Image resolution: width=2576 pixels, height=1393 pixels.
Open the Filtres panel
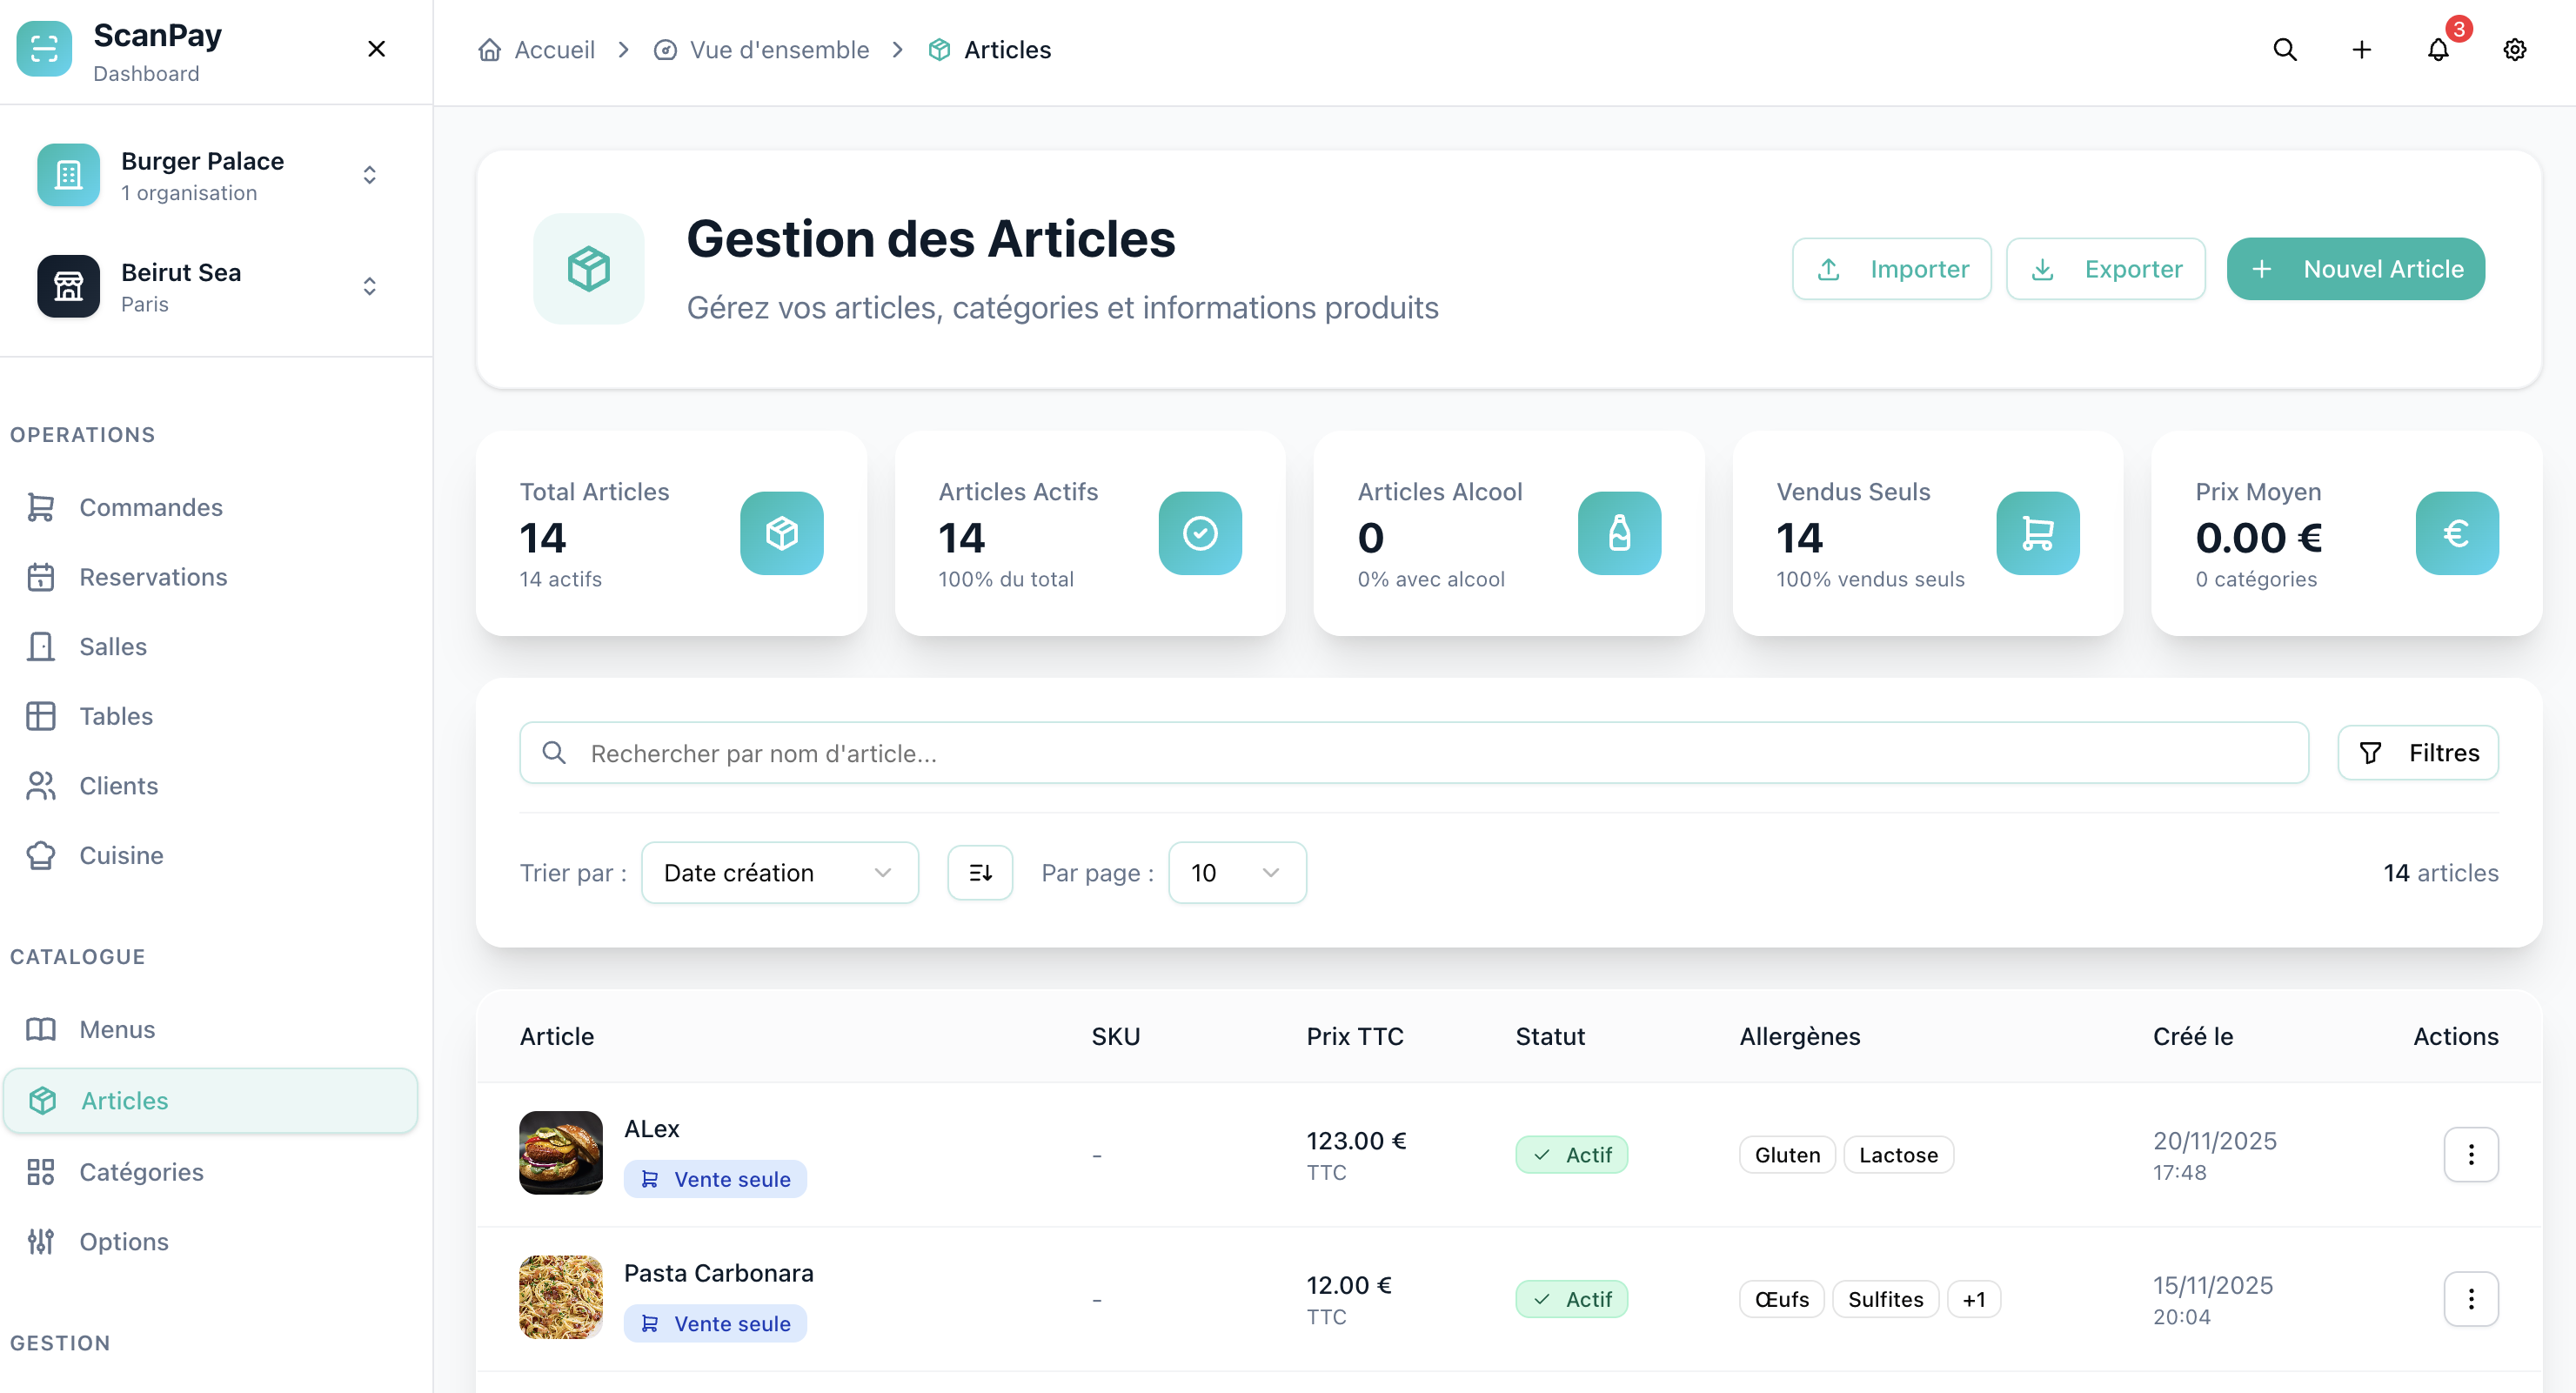2419,752
